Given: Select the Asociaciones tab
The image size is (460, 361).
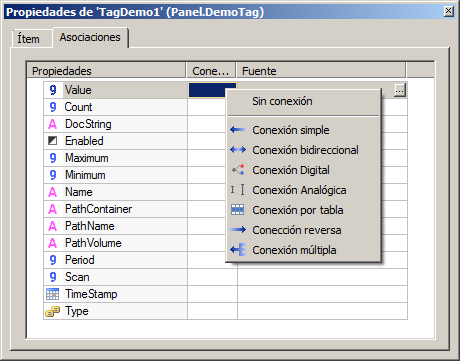Looking at the screenshot, I should coord(90,37).
